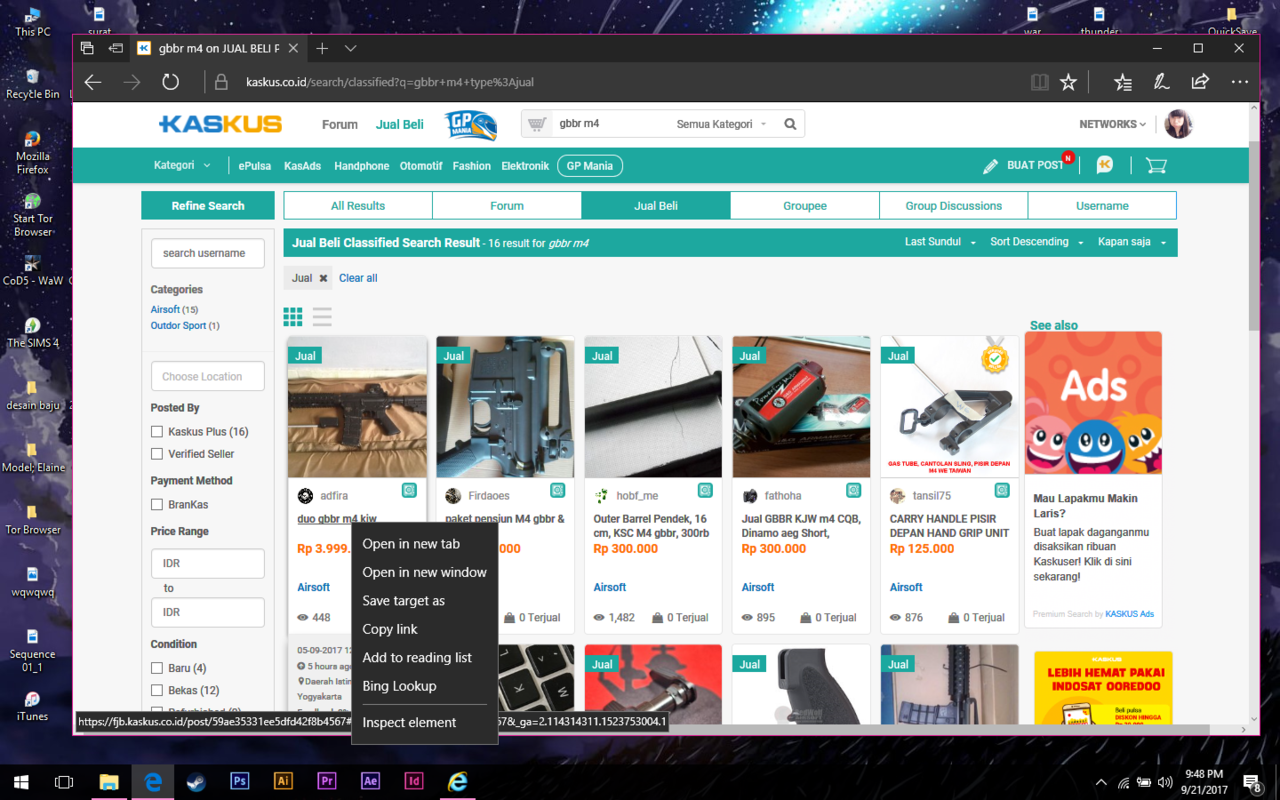Open the Forum header link
Screen dimensions: 1280x800
coord(340,125)
